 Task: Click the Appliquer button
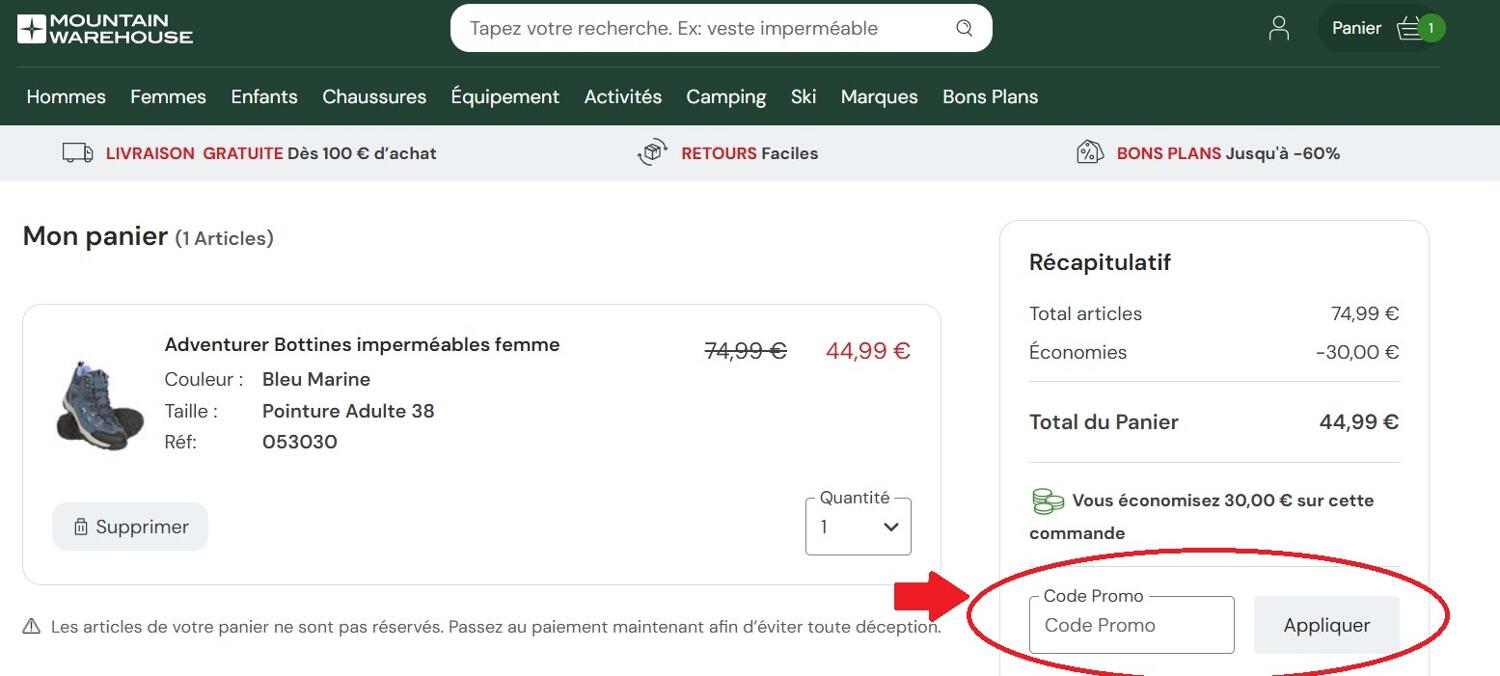pyautogui.click(x=1326, y=624)
